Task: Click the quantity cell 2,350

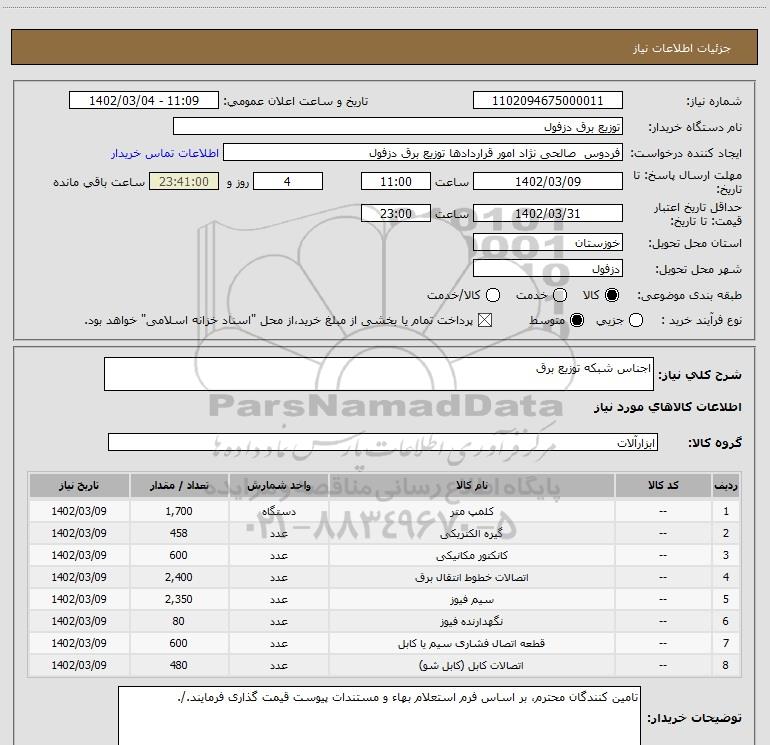Action: (x=179, y=600)
